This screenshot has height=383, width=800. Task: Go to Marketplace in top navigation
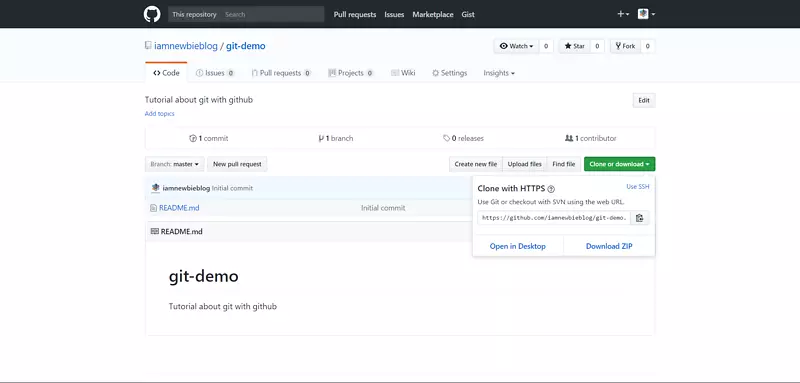433,15
